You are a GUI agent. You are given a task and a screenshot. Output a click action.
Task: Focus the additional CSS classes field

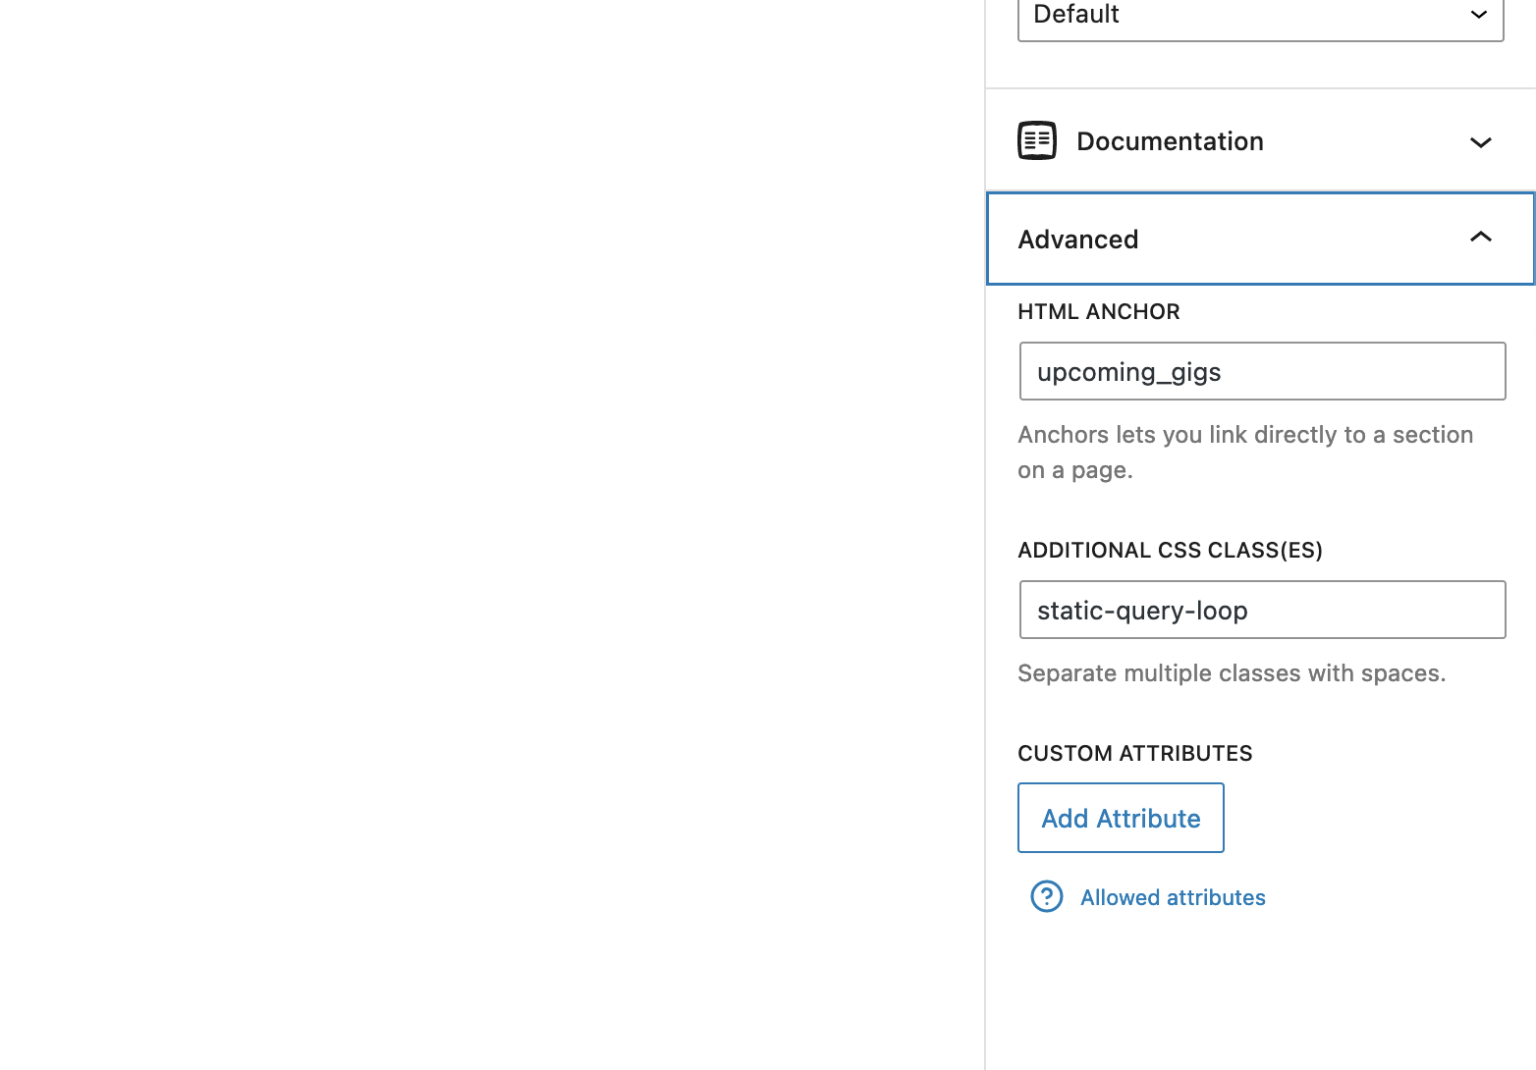coord(1262,610)
